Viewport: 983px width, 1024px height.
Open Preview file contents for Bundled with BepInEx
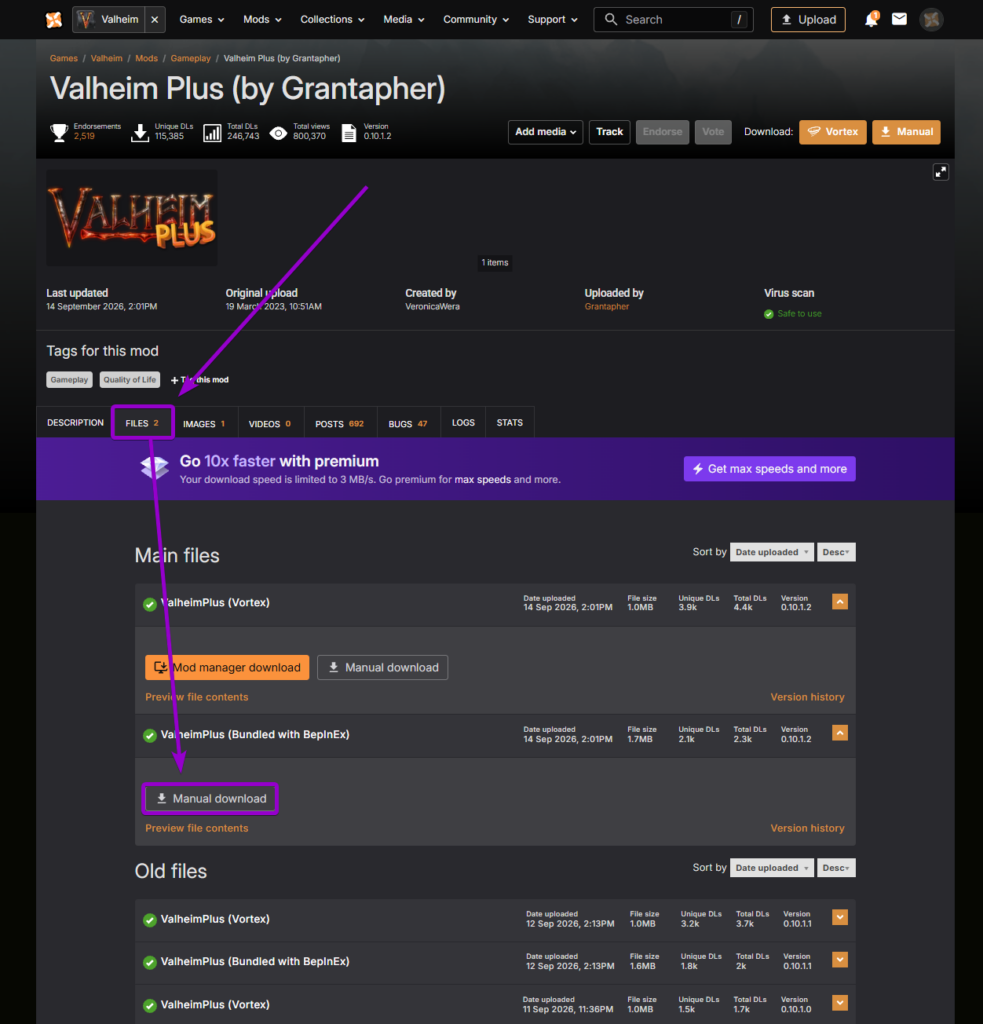click(x=197, y=828)
